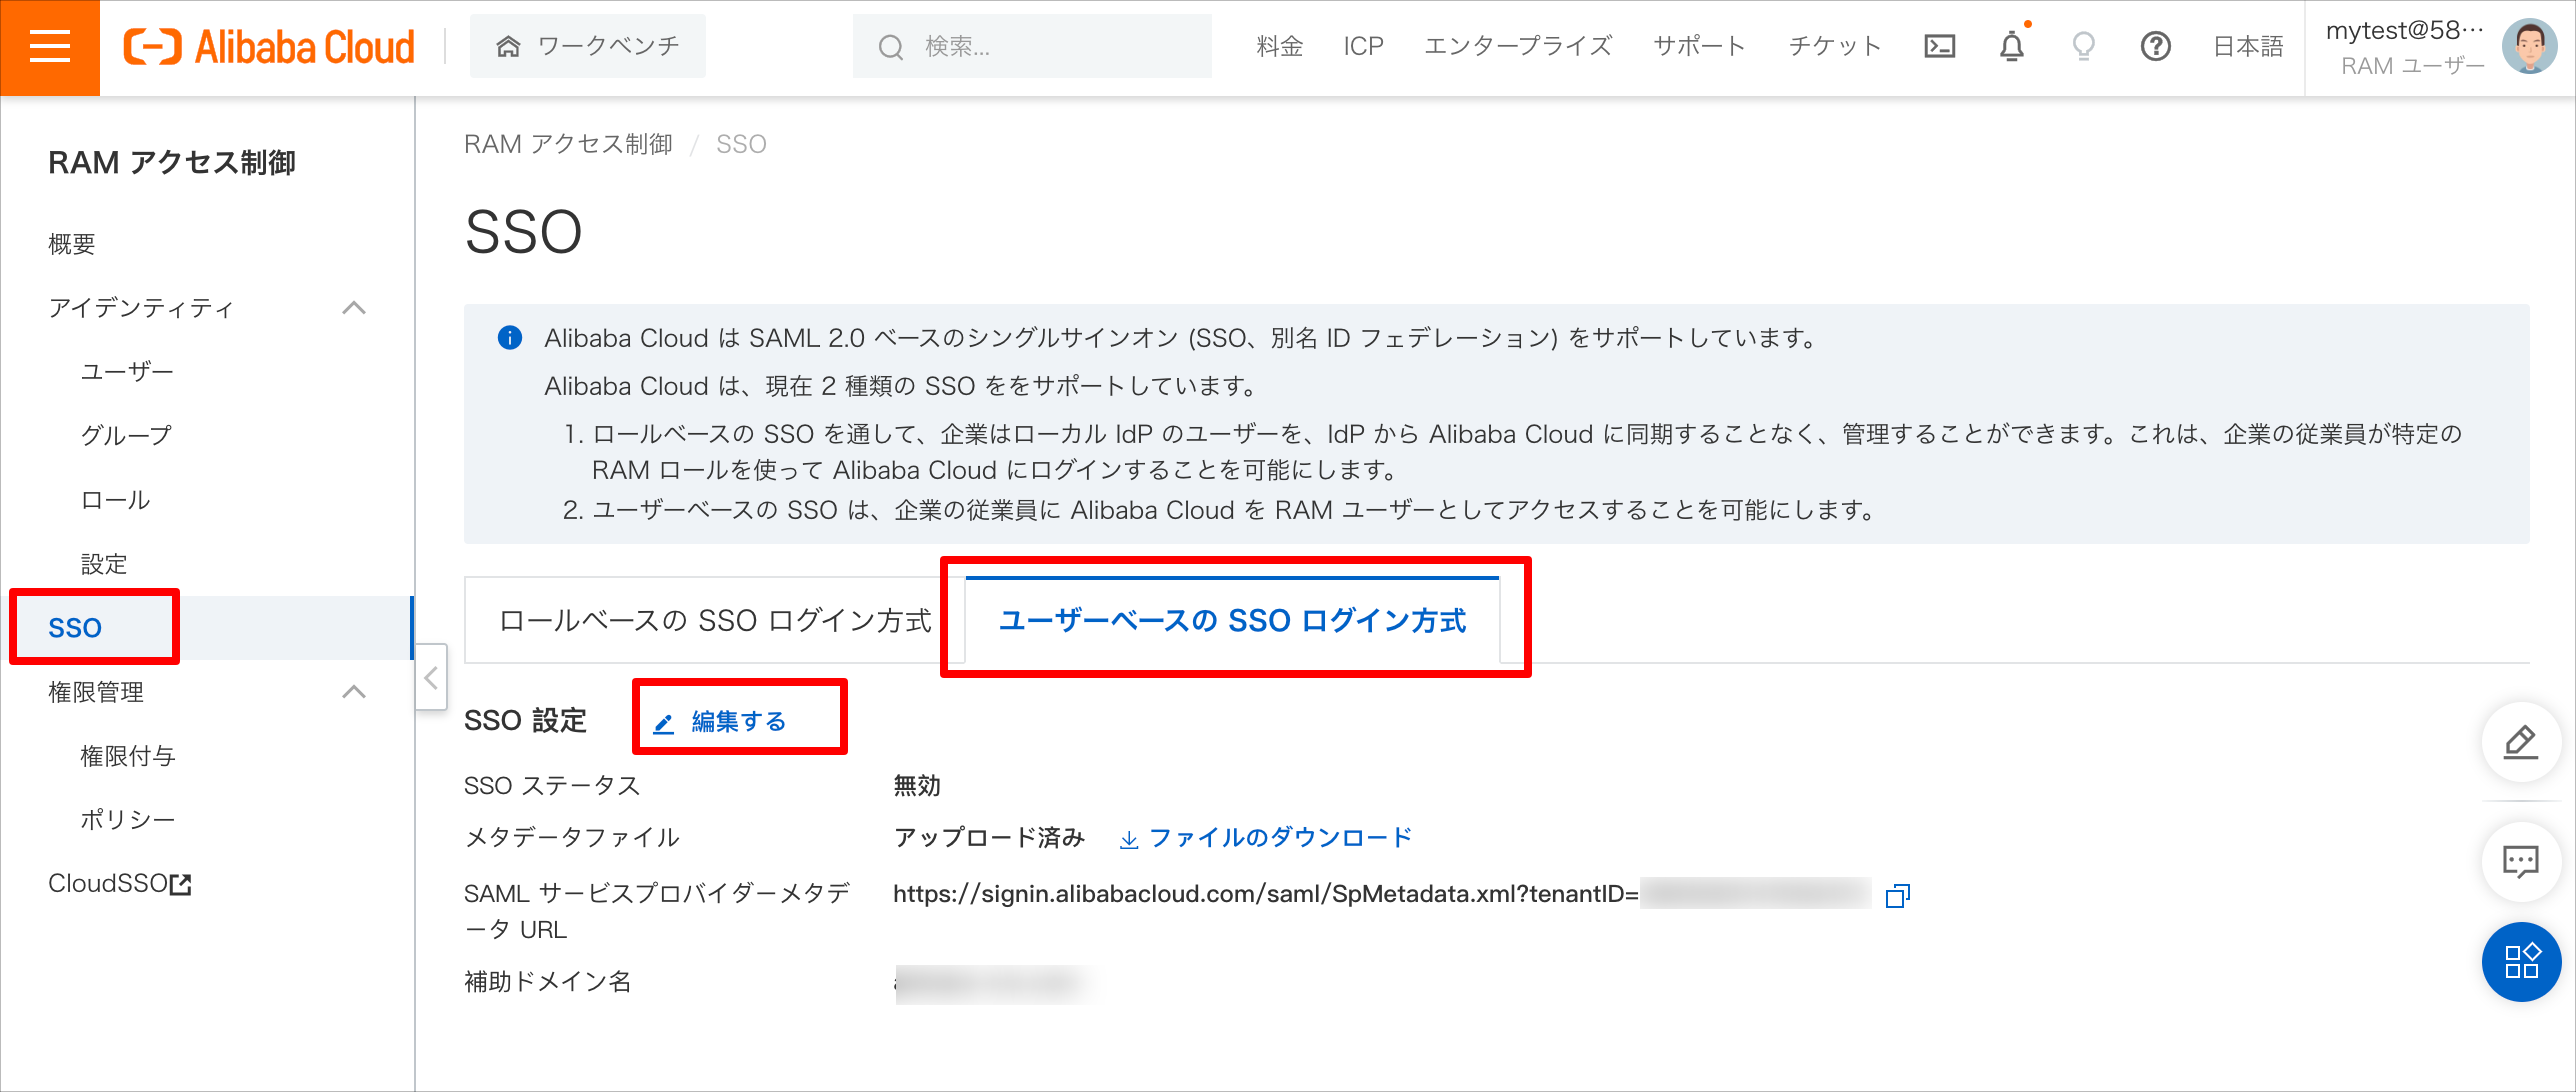Focus the 検索 search field
This screenshot has width=2576, height=1092.
coord(1032,46)
